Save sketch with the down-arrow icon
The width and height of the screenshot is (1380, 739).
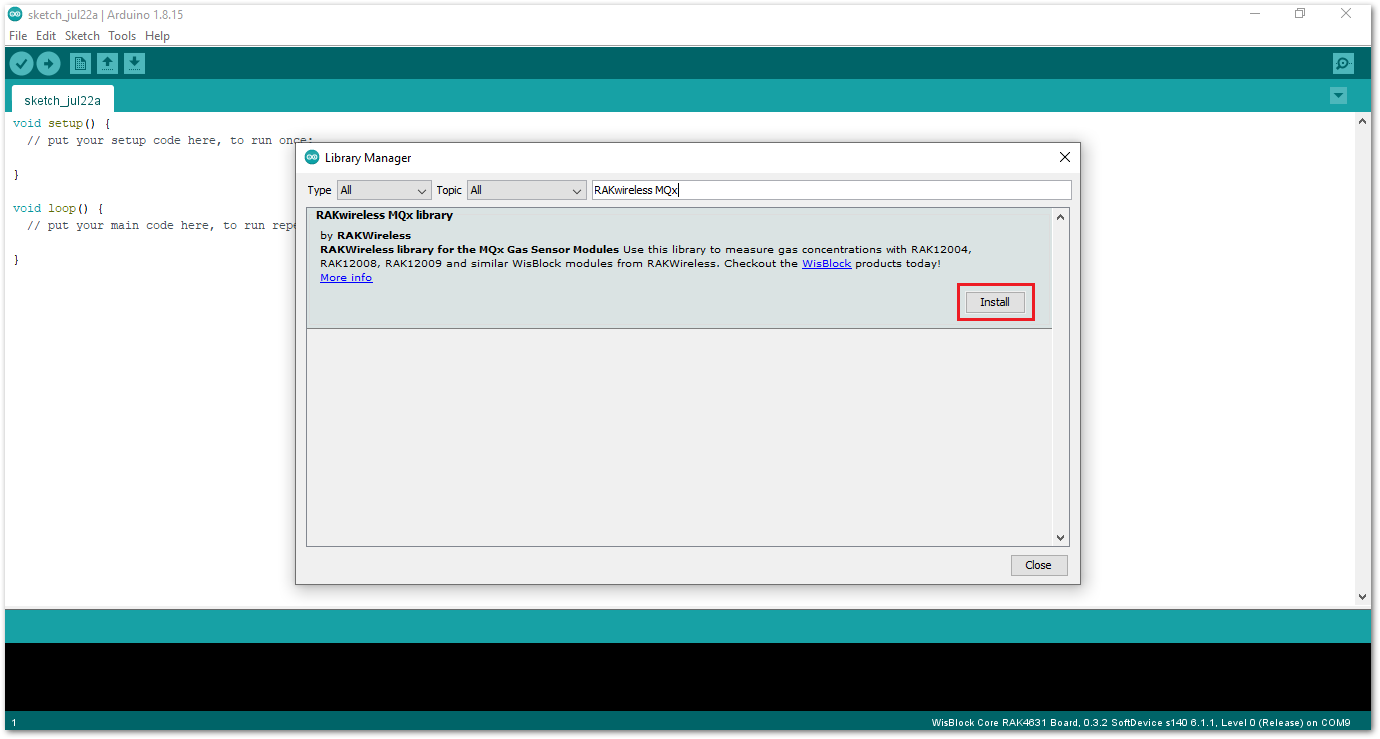(x=134, y=64)
